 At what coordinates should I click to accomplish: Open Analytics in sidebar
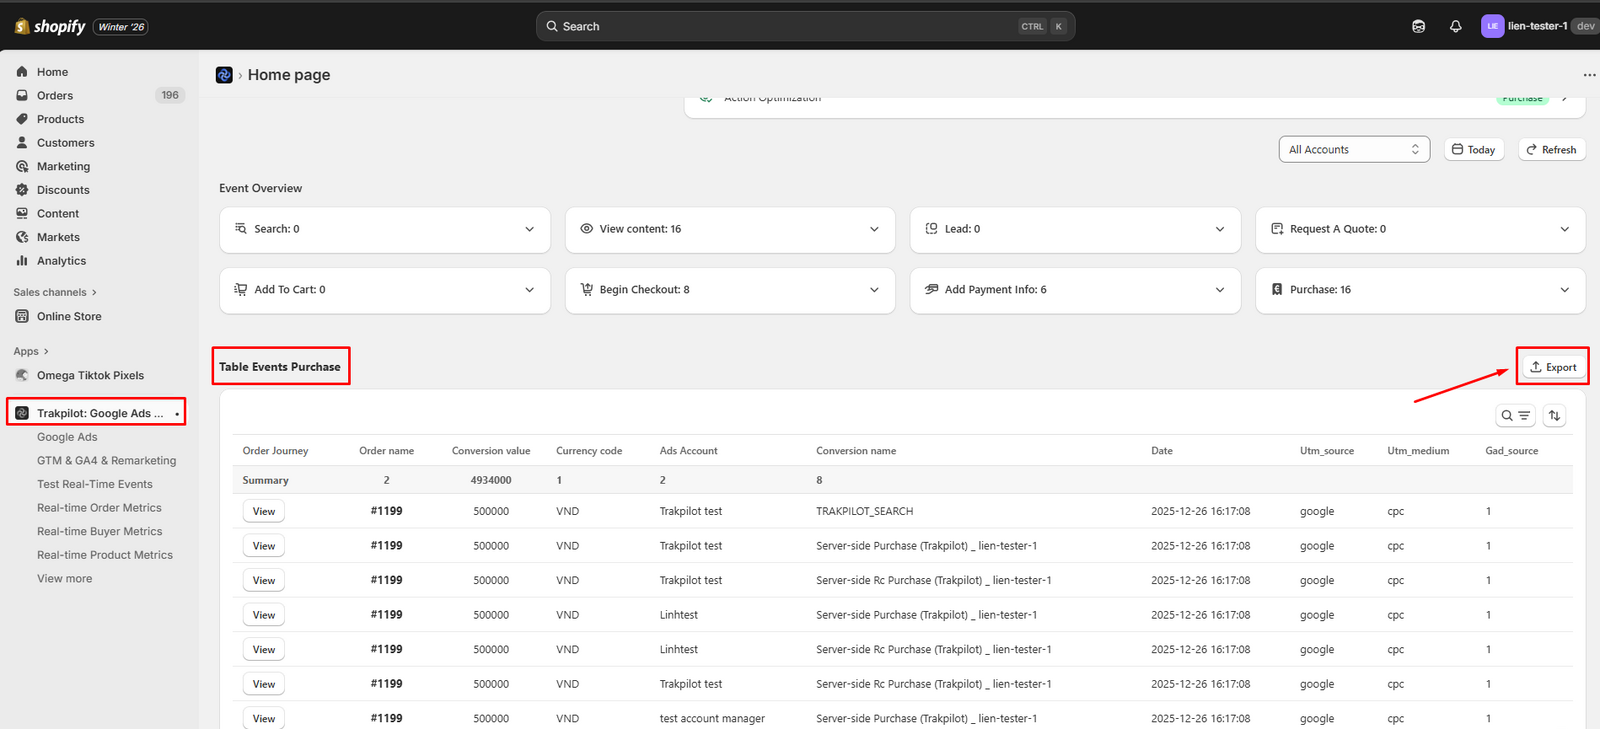(61, 261)
